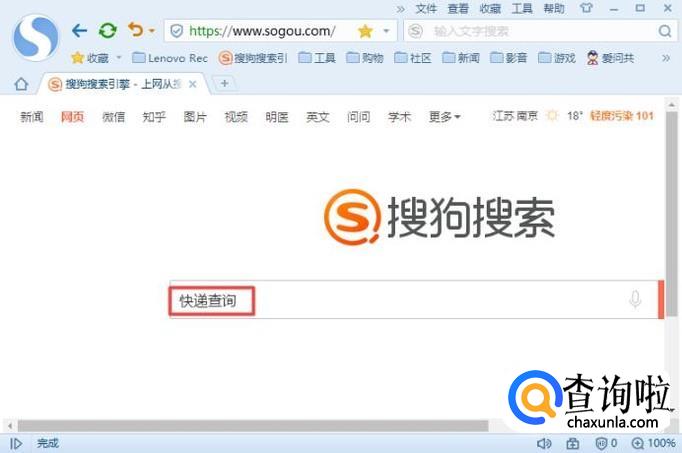Expand the bookmarks bar overflow chevron
Viewport: 682px width, 453px height.
tap(665, 58)
